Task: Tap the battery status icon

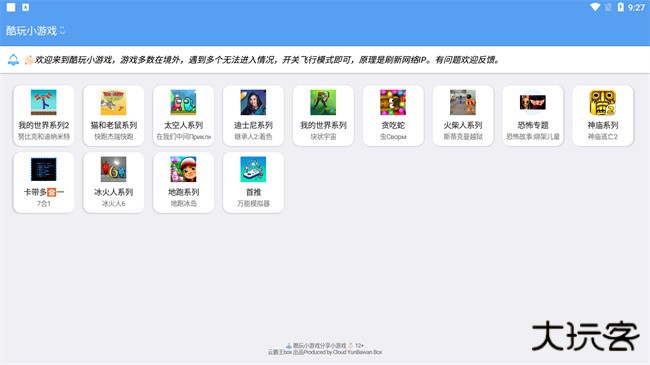Action: tap(621, 7)
